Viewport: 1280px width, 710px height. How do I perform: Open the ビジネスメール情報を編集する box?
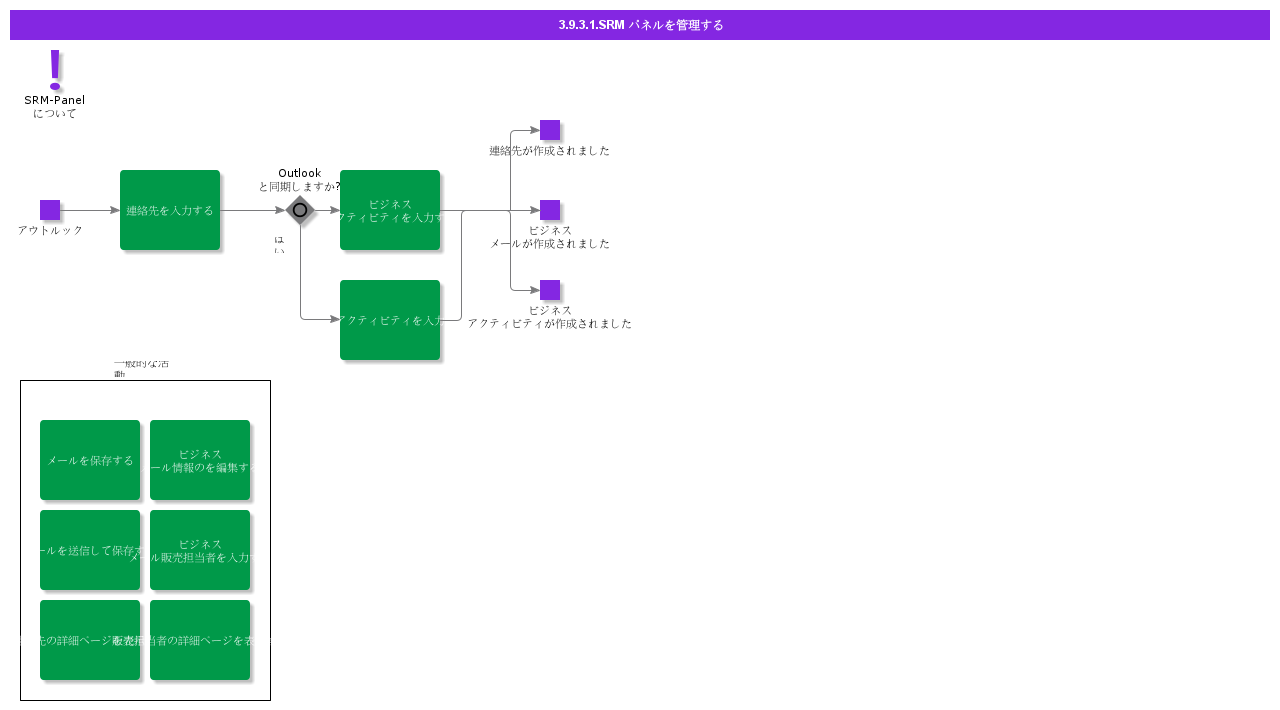[200, 460]
